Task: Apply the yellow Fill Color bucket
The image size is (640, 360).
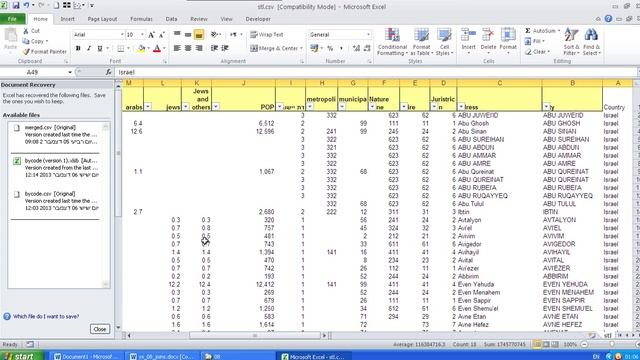Action: (141, 49)
